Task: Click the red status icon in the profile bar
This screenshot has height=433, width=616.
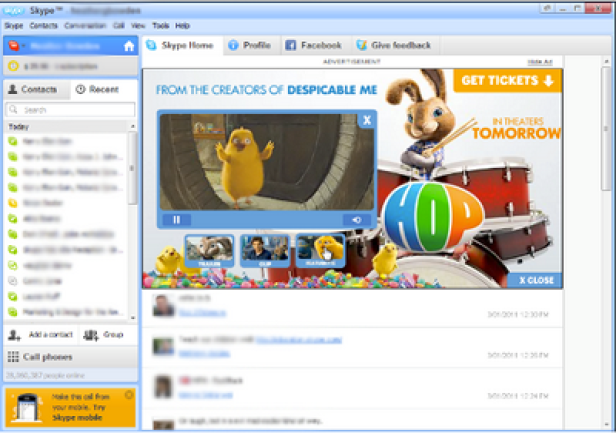Action: pos(13,46)
